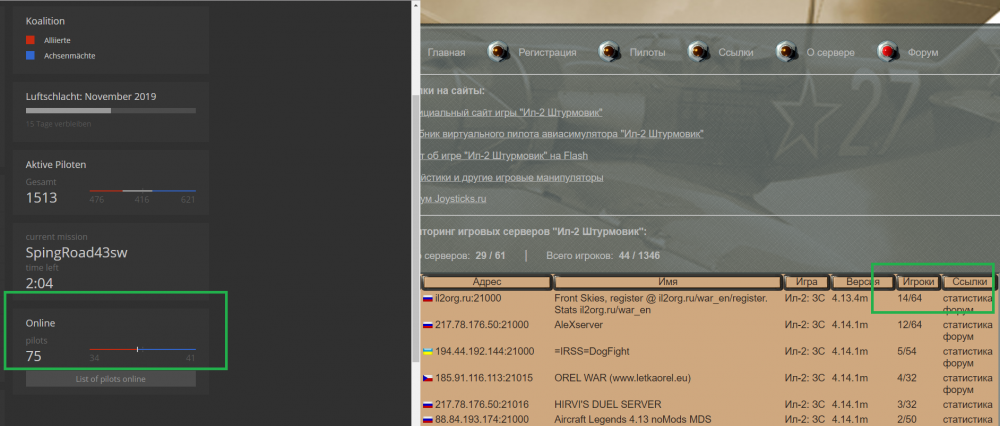
Task: Click the player count 12/64
Action: pyautogui.click(x=909, y=325)
